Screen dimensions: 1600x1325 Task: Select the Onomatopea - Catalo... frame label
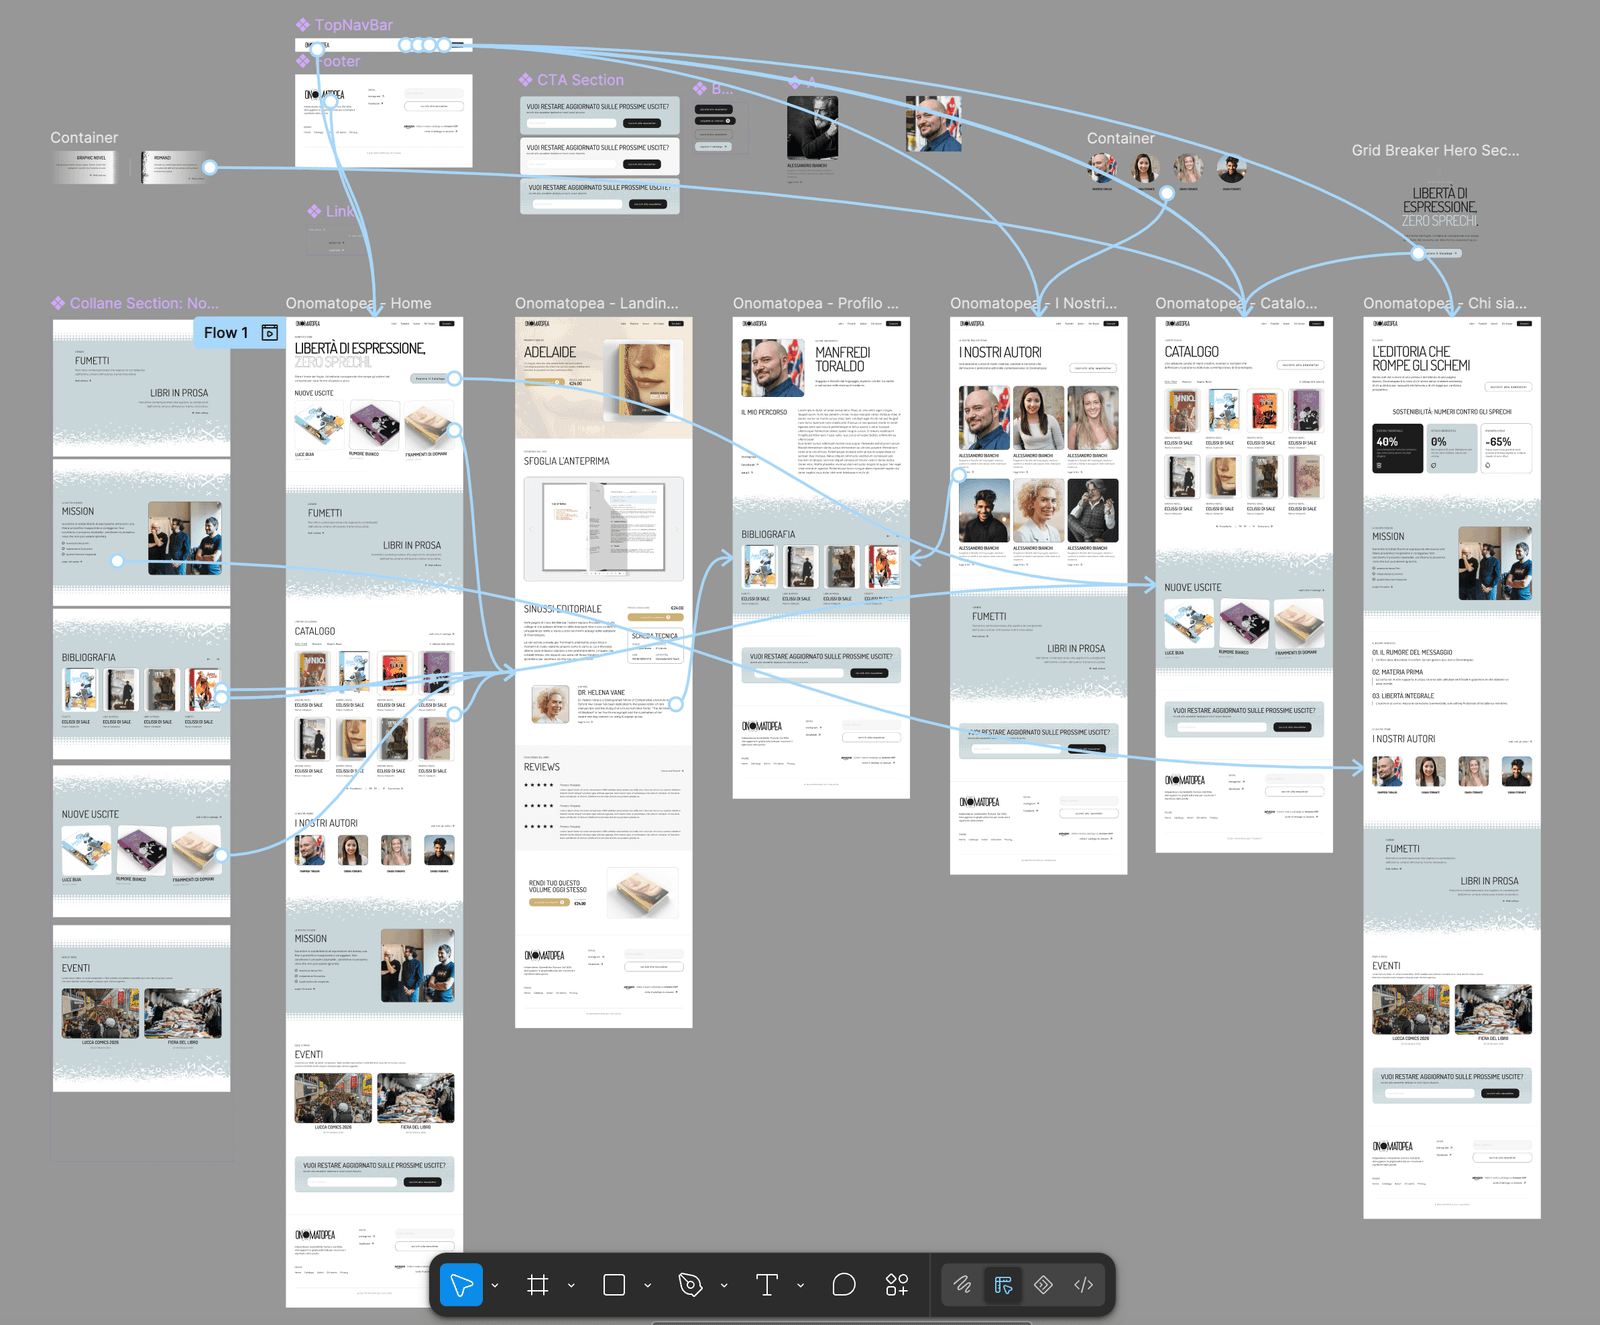pyautogui.click(x=1236, y=303)
